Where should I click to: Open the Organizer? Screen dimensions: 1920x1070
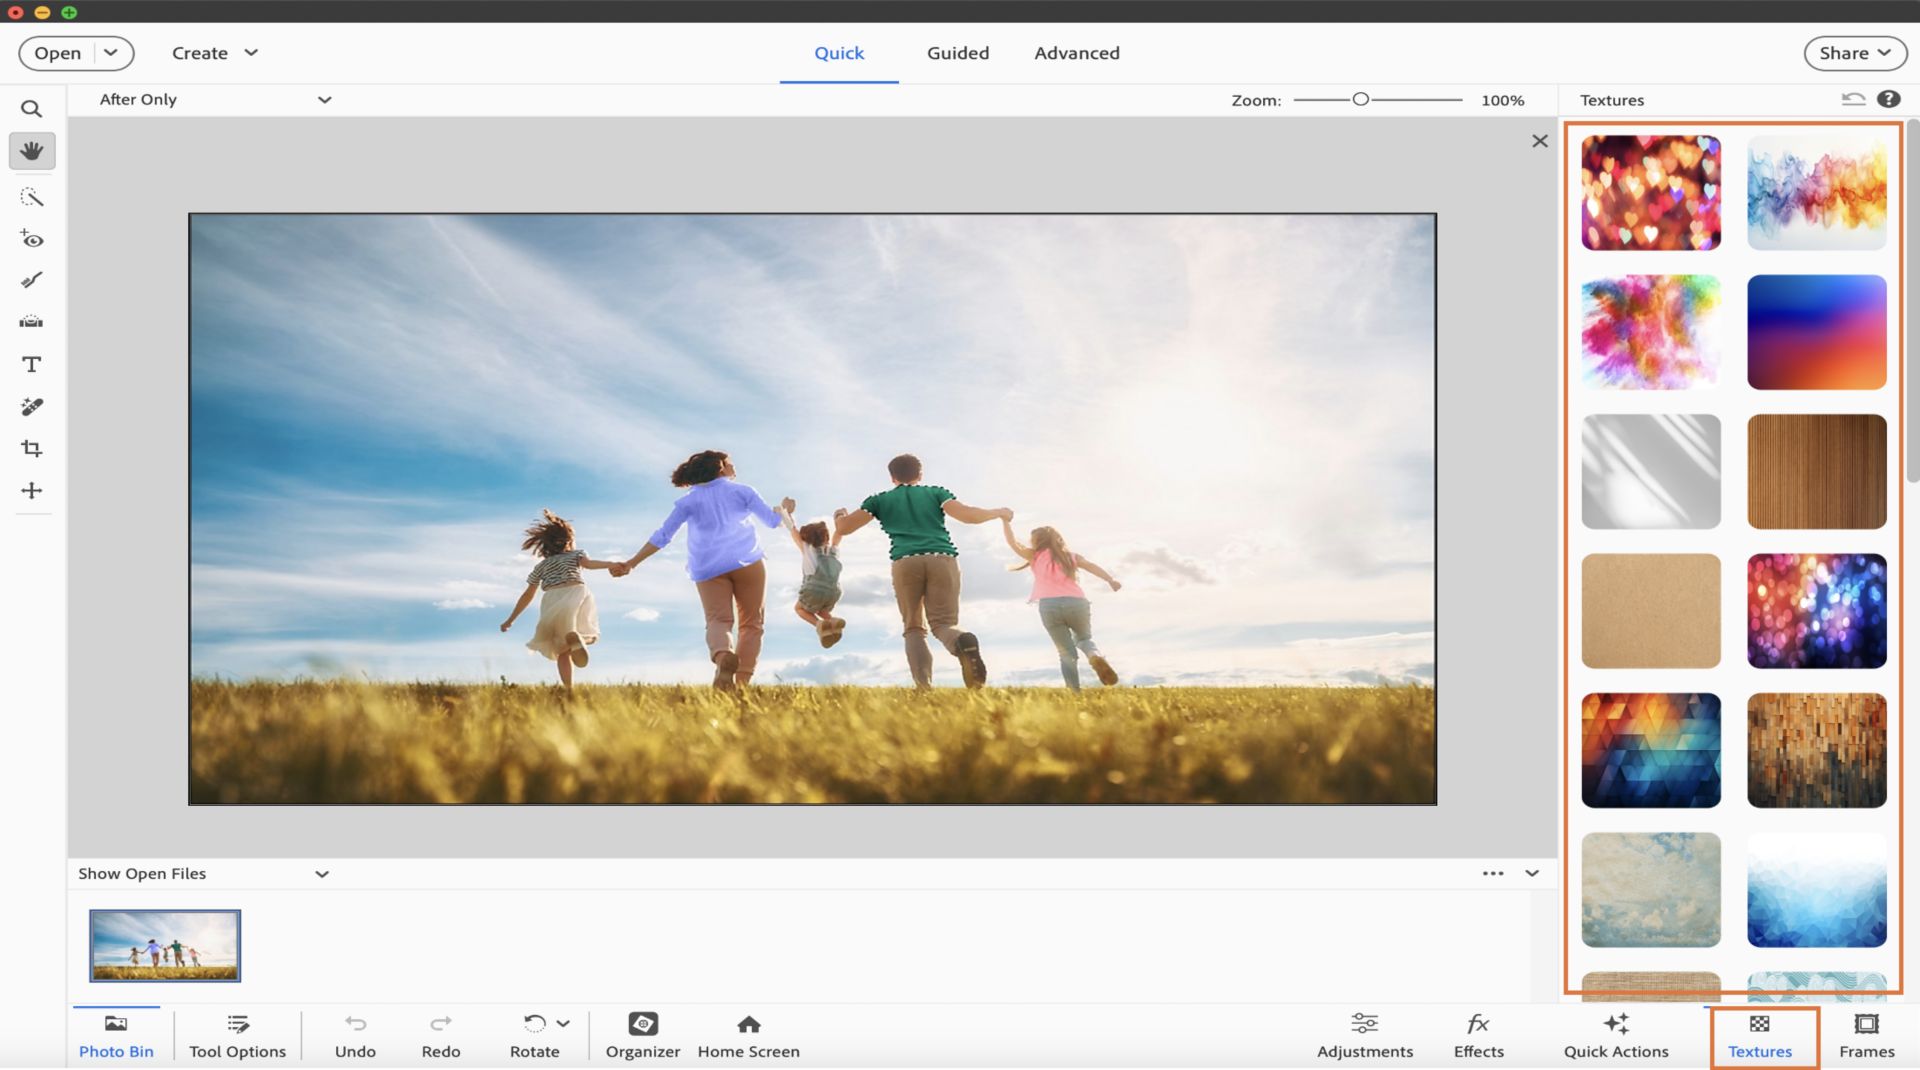642,1035
